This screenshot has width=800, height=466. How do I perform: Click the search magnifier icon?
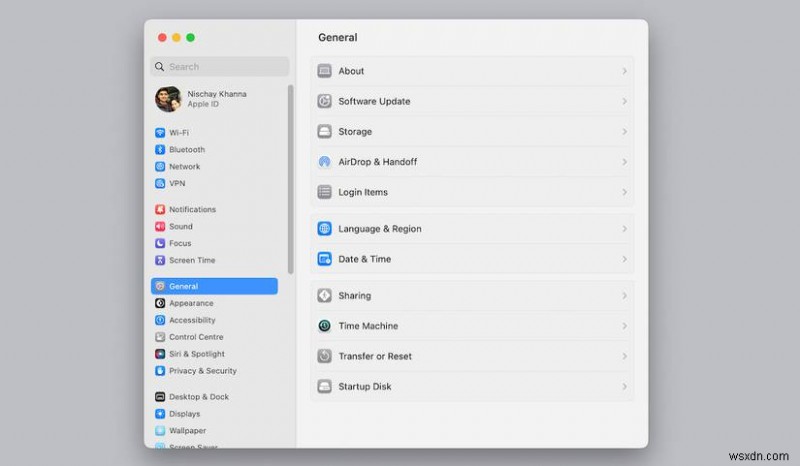(x=160, y=66)
